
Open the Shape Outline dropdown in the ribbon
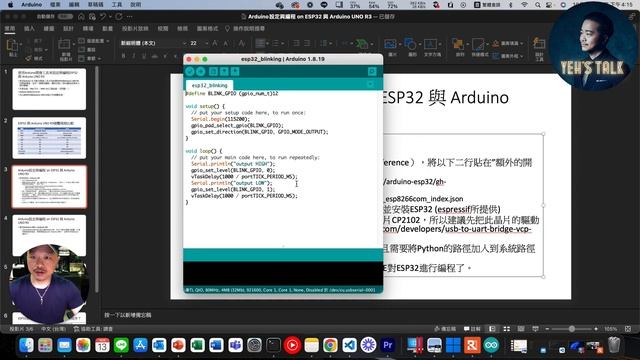click(507, 56)
